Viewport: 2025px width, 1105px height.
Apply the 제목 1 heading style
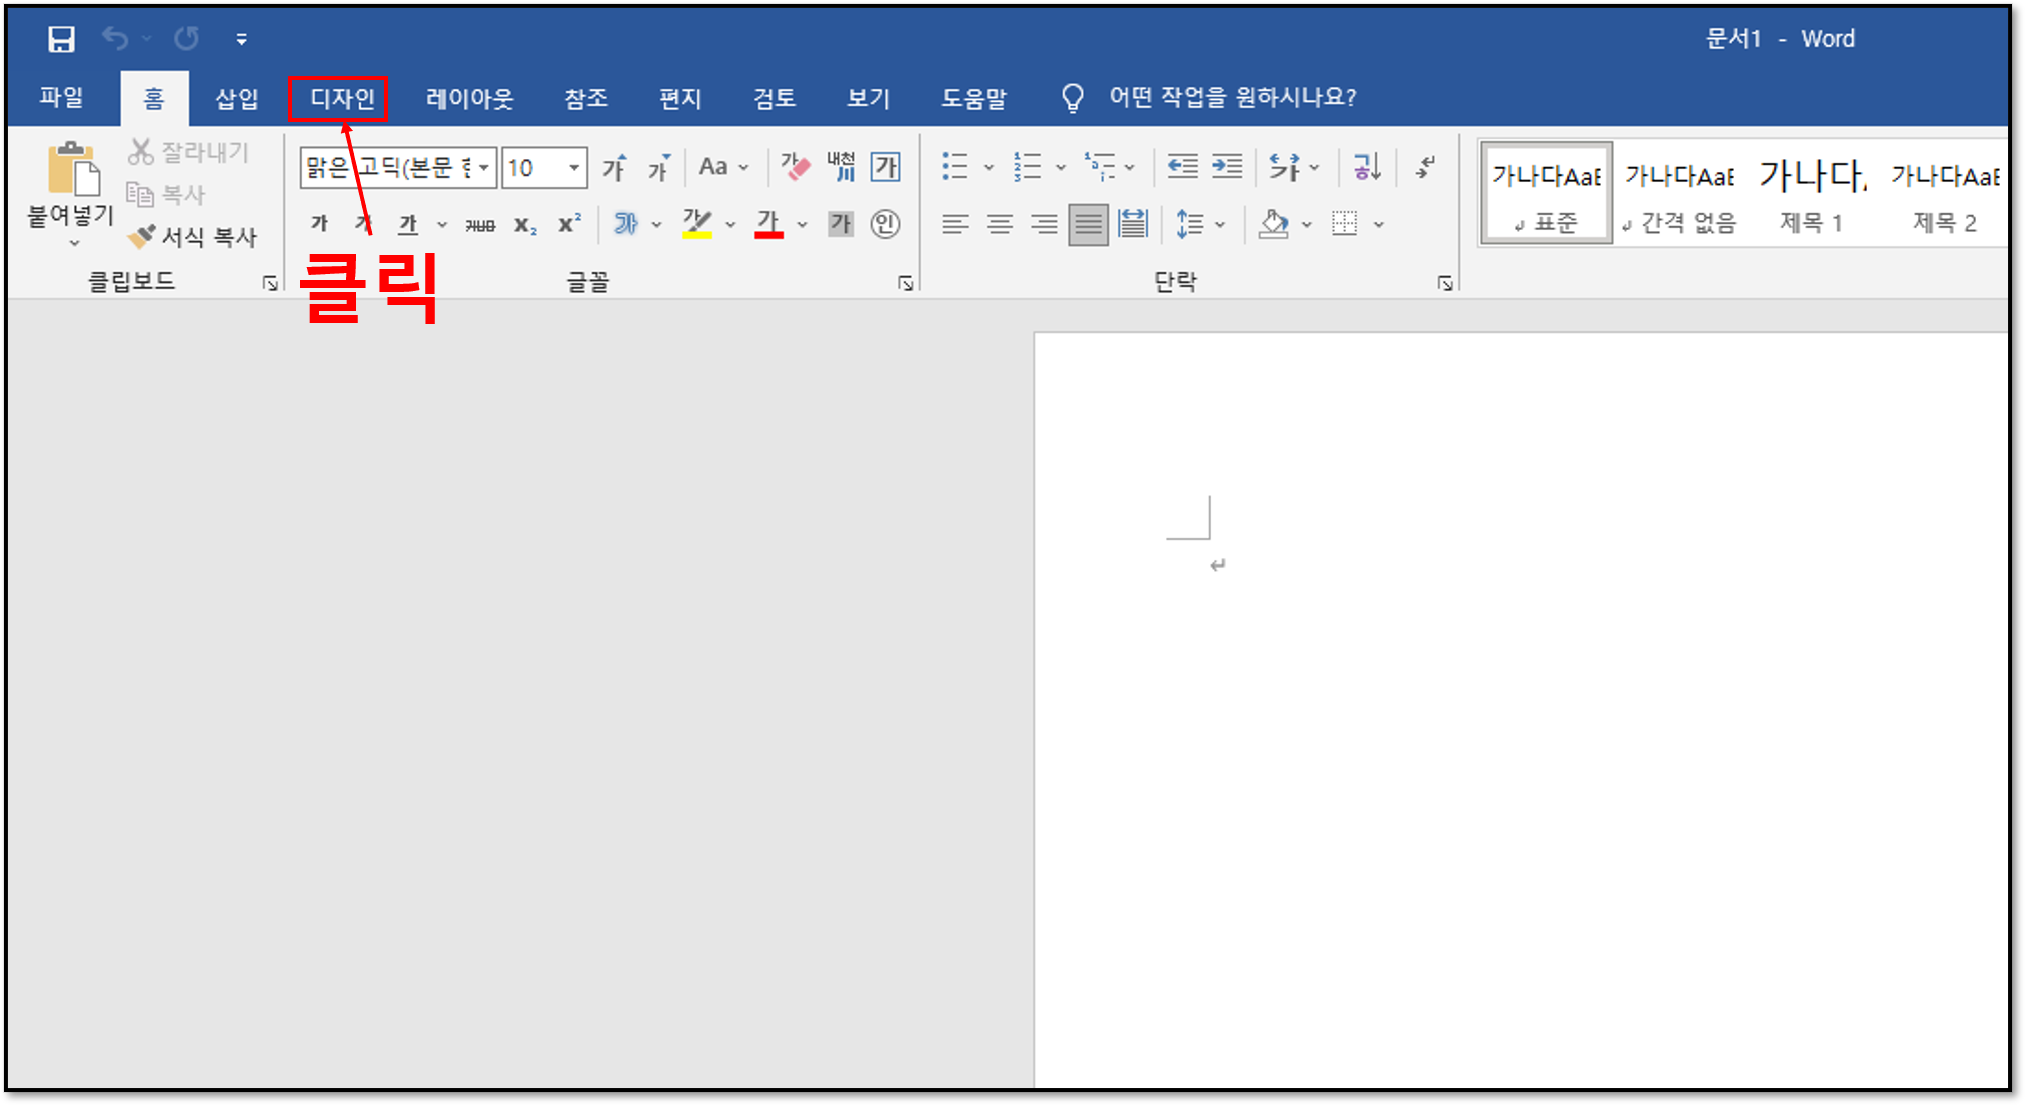pos(1810,192)
